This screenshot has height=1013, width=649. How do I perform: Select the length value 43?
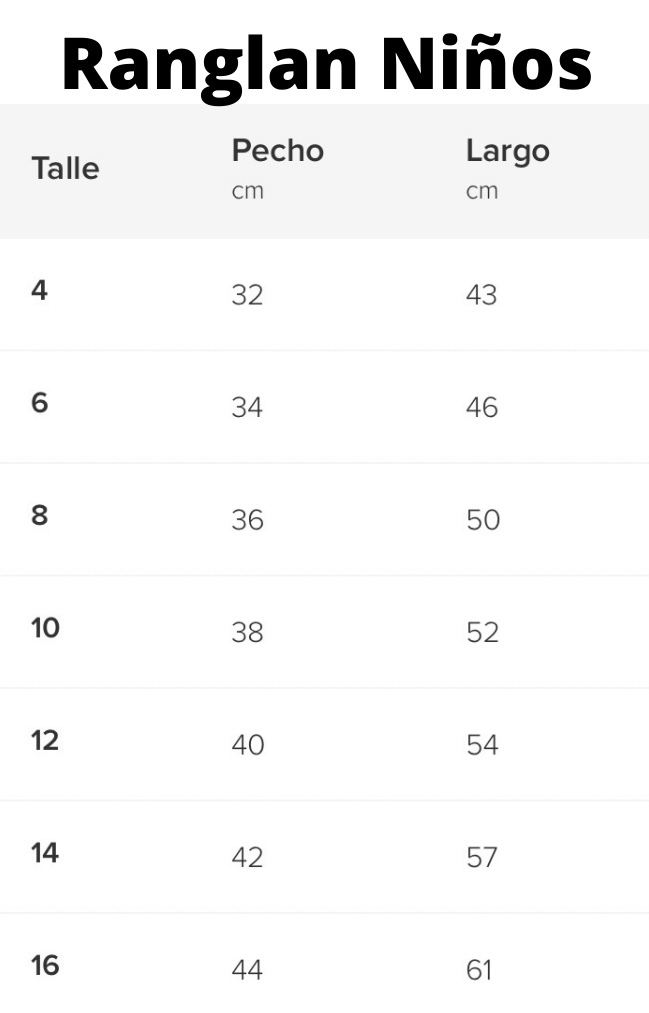(x=482, y=295)
